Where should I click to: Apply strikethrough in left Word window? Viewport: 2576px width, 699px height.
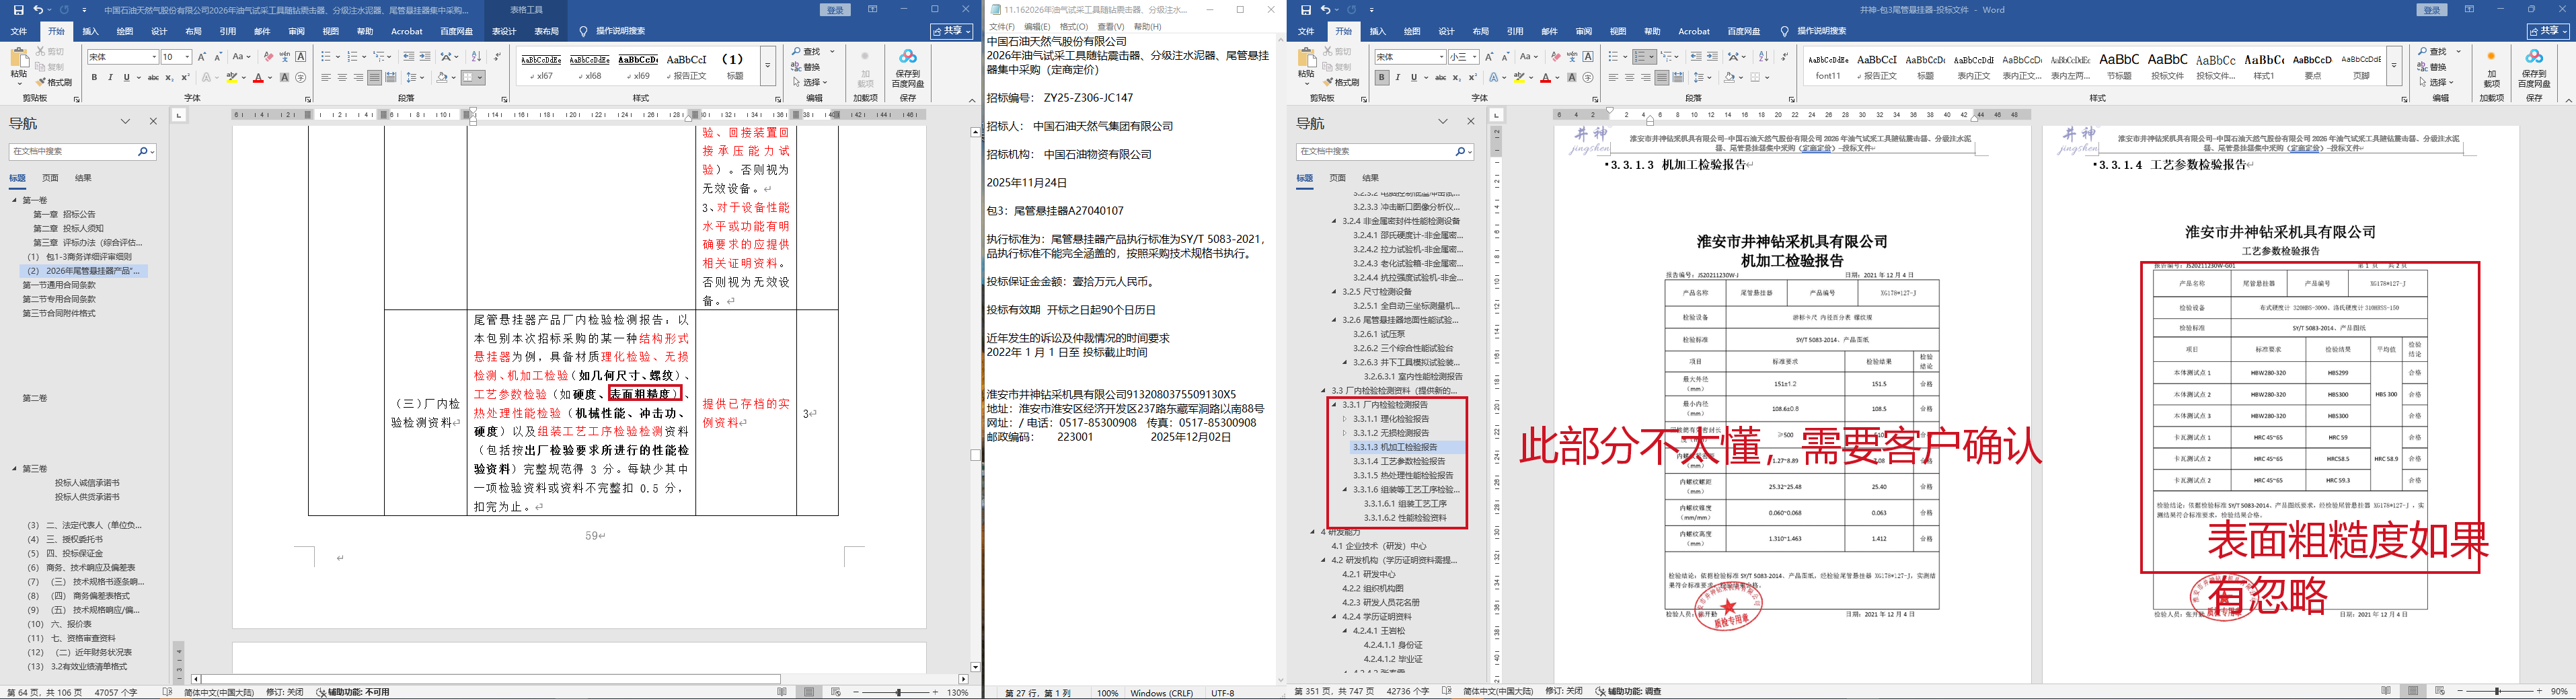pyautogui.click(x=153, y=77)
